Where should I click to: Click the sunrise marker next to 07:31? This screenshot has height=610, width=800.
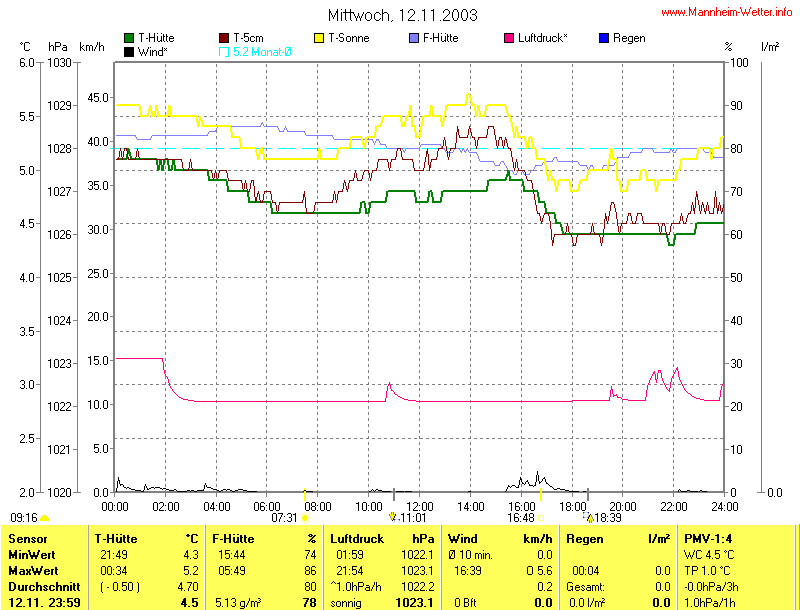pos(305,518)
